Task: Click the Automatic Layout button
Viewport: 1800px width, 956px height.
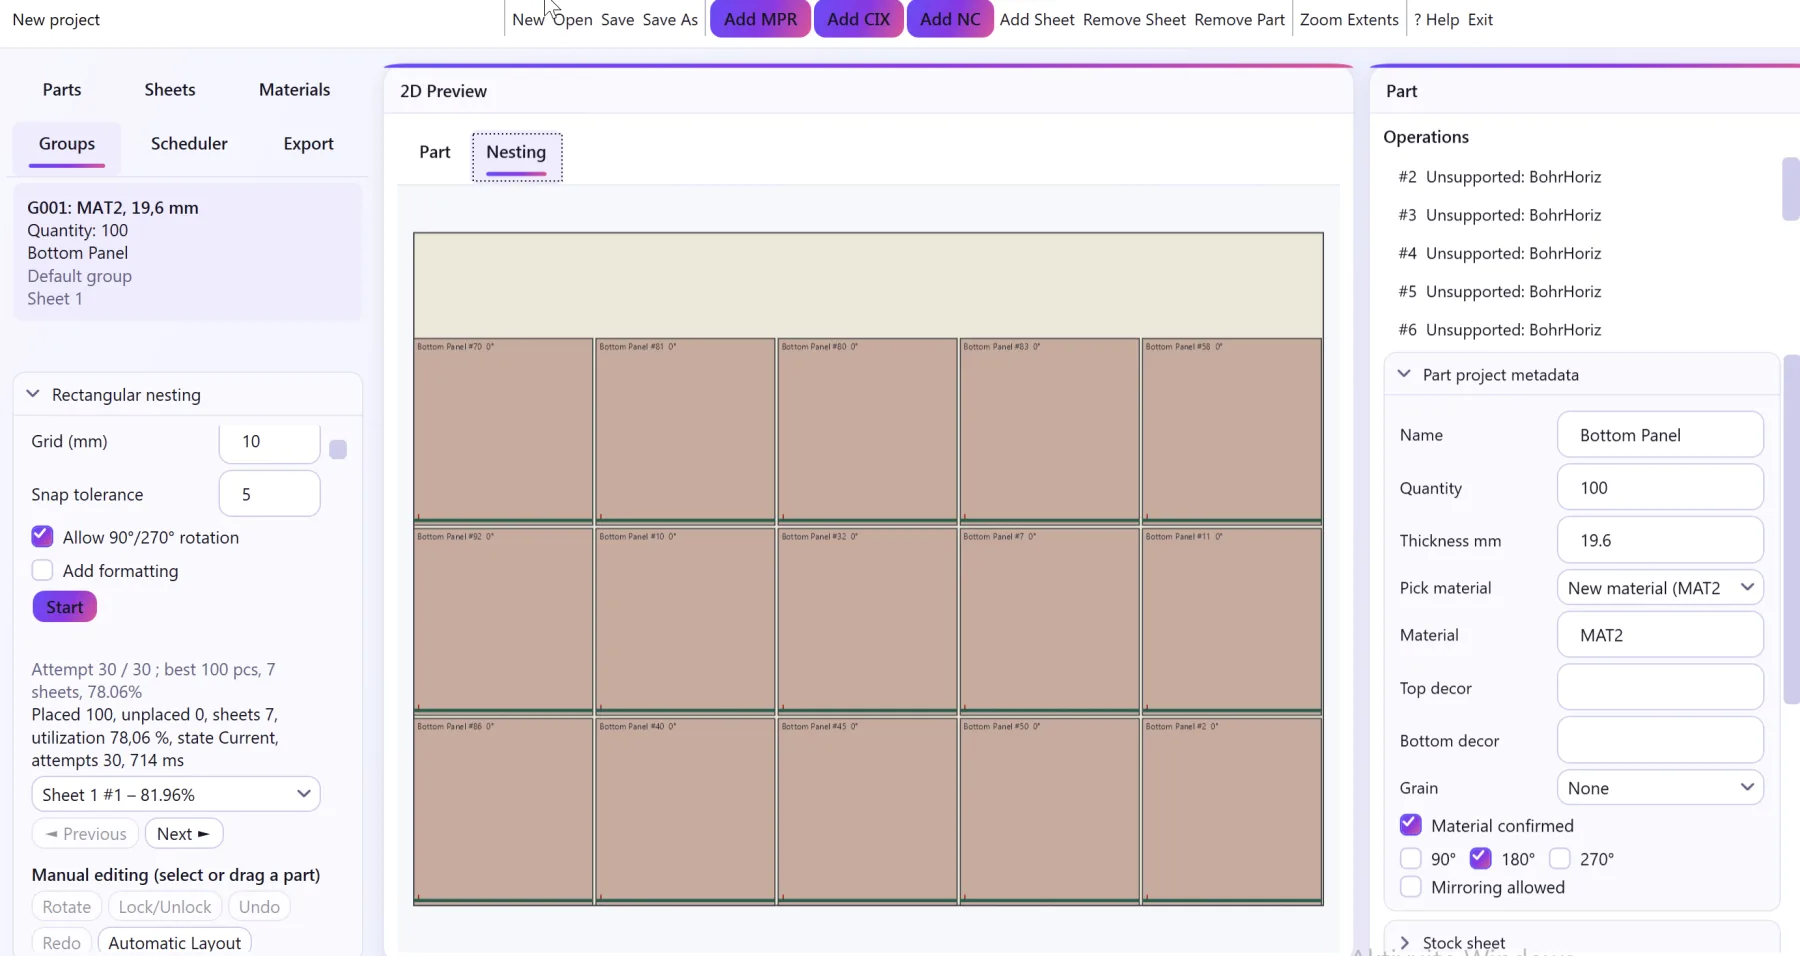Action: (x=175, y=942)
